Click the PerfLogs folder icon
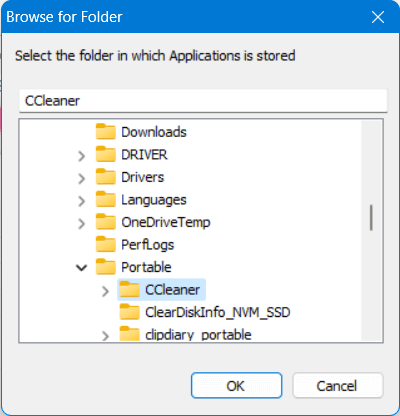Image resolution: width=400 pixels, height=416 pixels. tap(106, 245)
